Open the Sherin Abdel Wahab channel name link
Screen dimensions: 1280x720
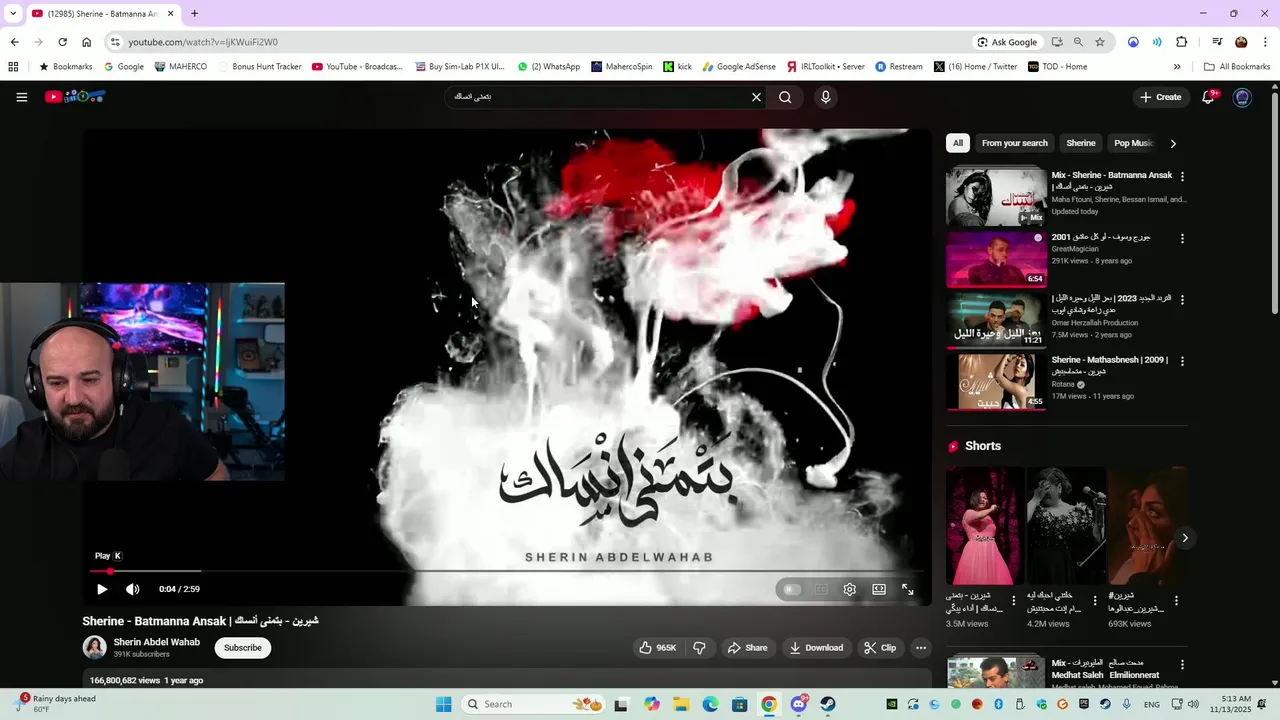(x=157, y=642)
